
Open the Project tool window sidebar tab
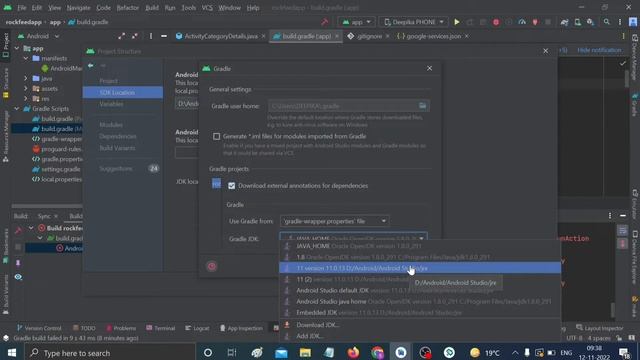[6, 44]
